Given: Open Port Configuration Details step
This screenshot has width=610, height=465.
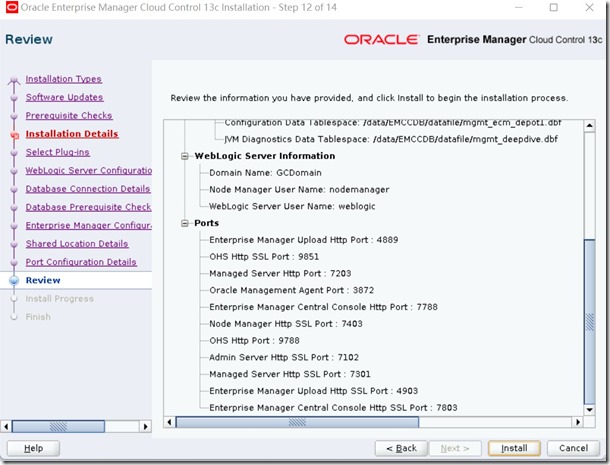Looking at the screenshot, I should (81, 262).
